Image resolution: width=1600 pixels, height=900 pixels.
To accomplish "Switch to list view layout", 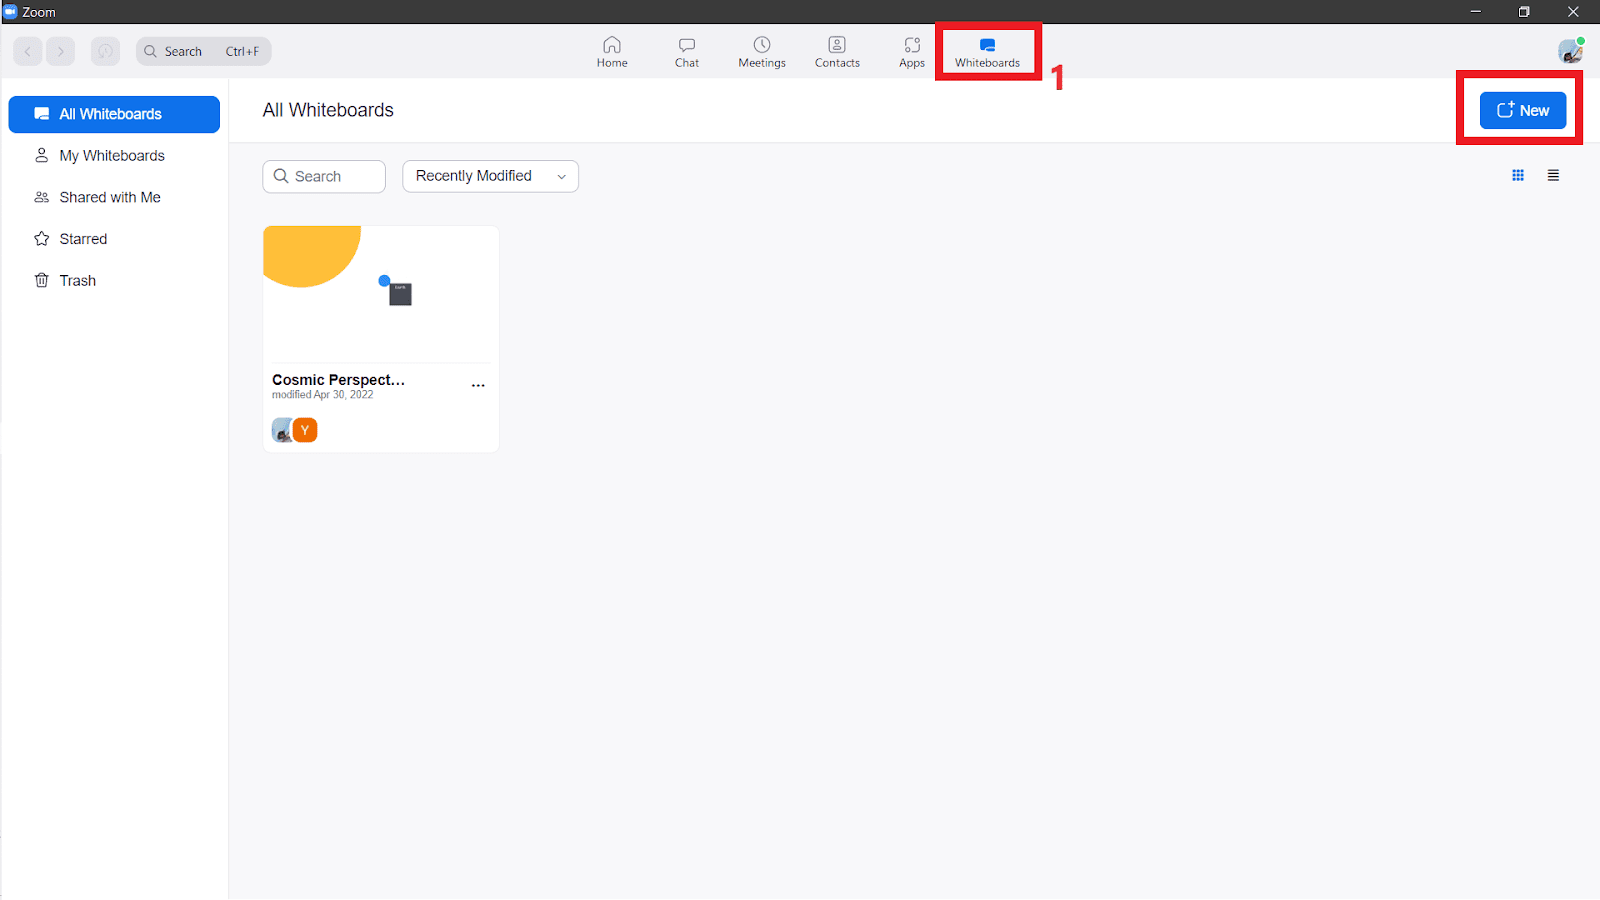I will coord(1553,175).
